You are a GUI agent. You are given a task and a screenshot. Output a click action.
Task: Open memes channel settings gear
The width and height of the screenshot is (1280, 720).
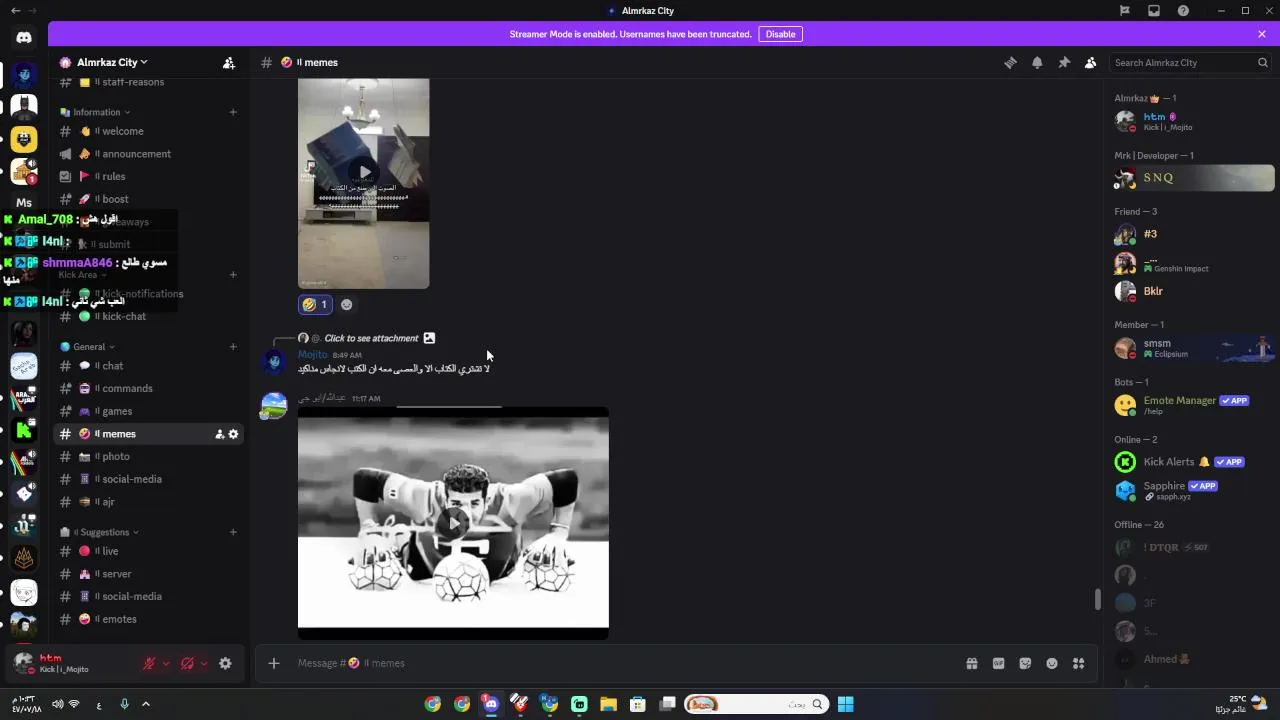(x=234, y=434)
